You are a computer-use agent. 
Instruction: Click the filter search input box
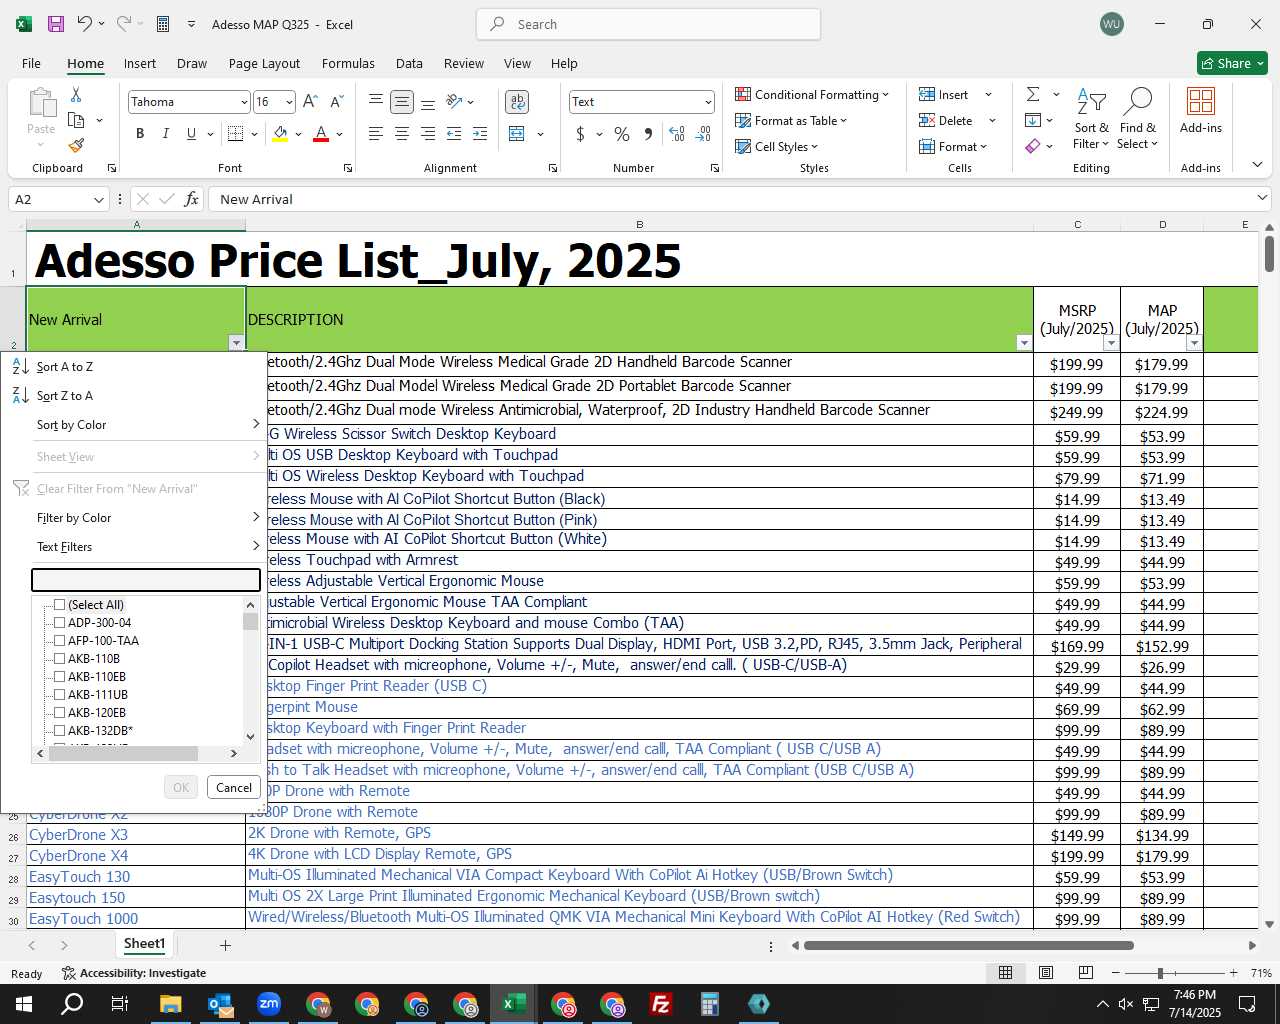pos(146,579)
